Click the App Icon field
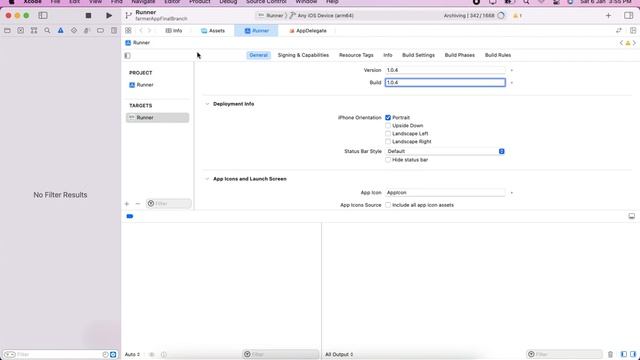 tap(445, 193)
